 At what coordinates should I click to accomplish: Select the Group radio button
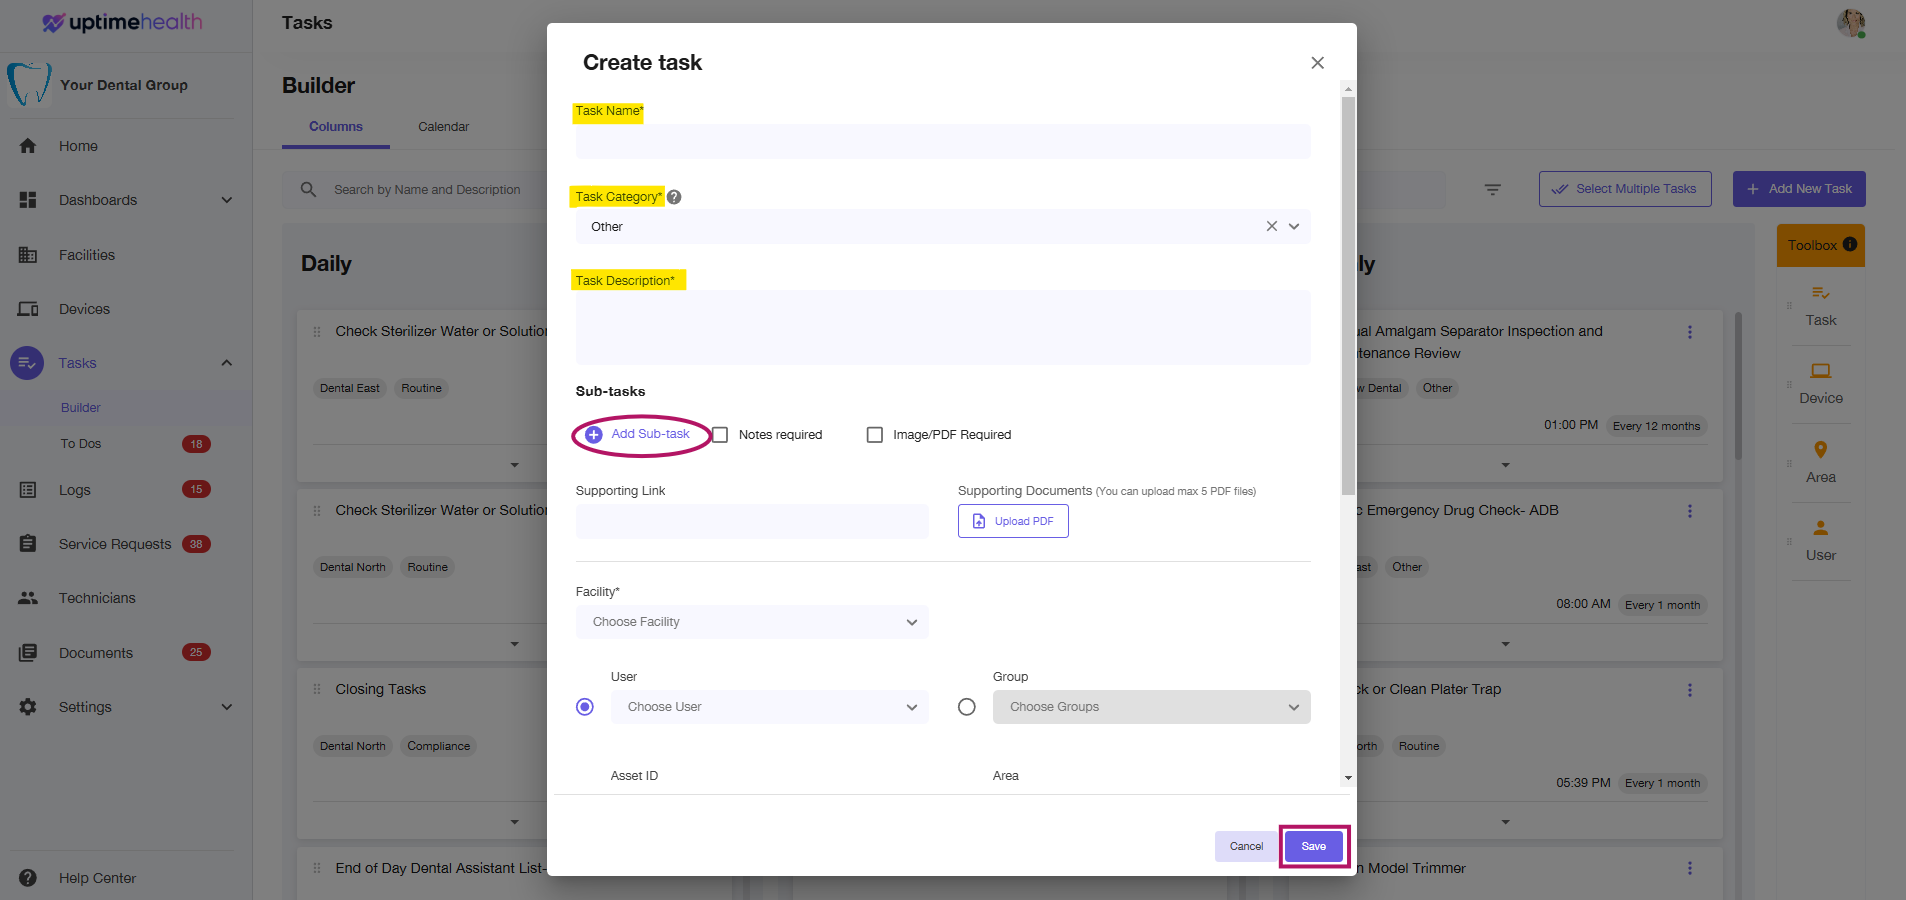[x=967, y=707]
